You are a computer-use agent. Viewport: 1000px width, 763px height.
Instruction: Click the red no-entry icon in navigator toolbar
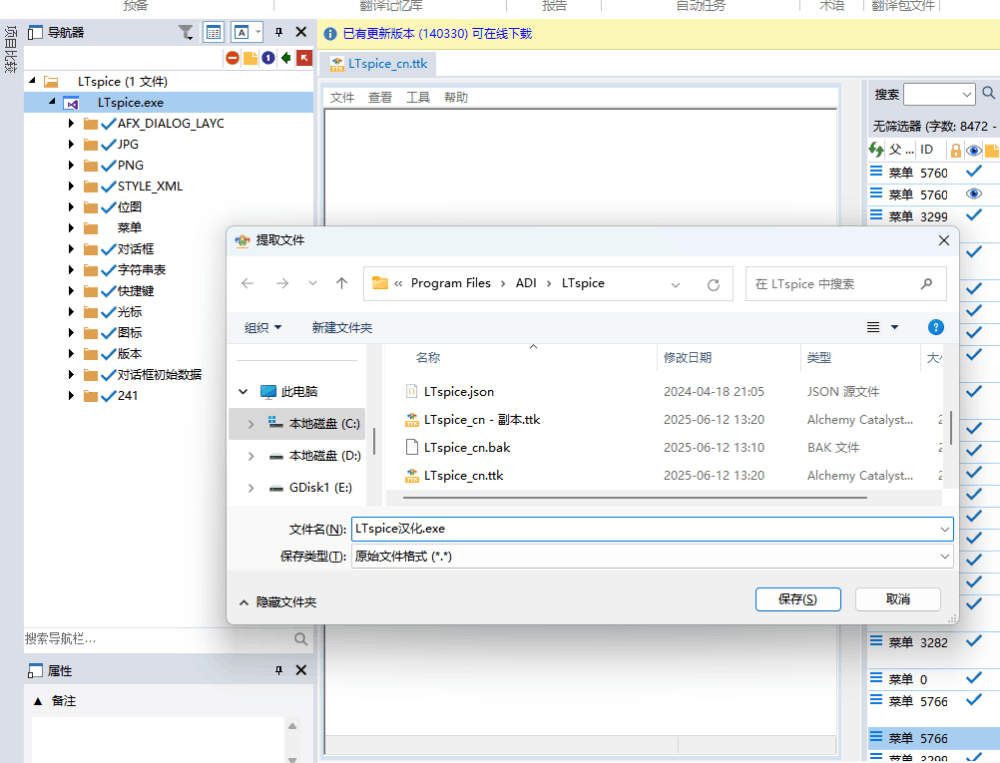(x=232, y=58)
